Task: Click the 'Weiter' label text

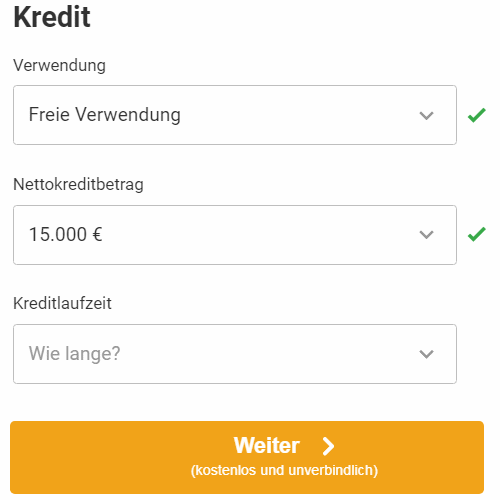Action: pos(267,446)
